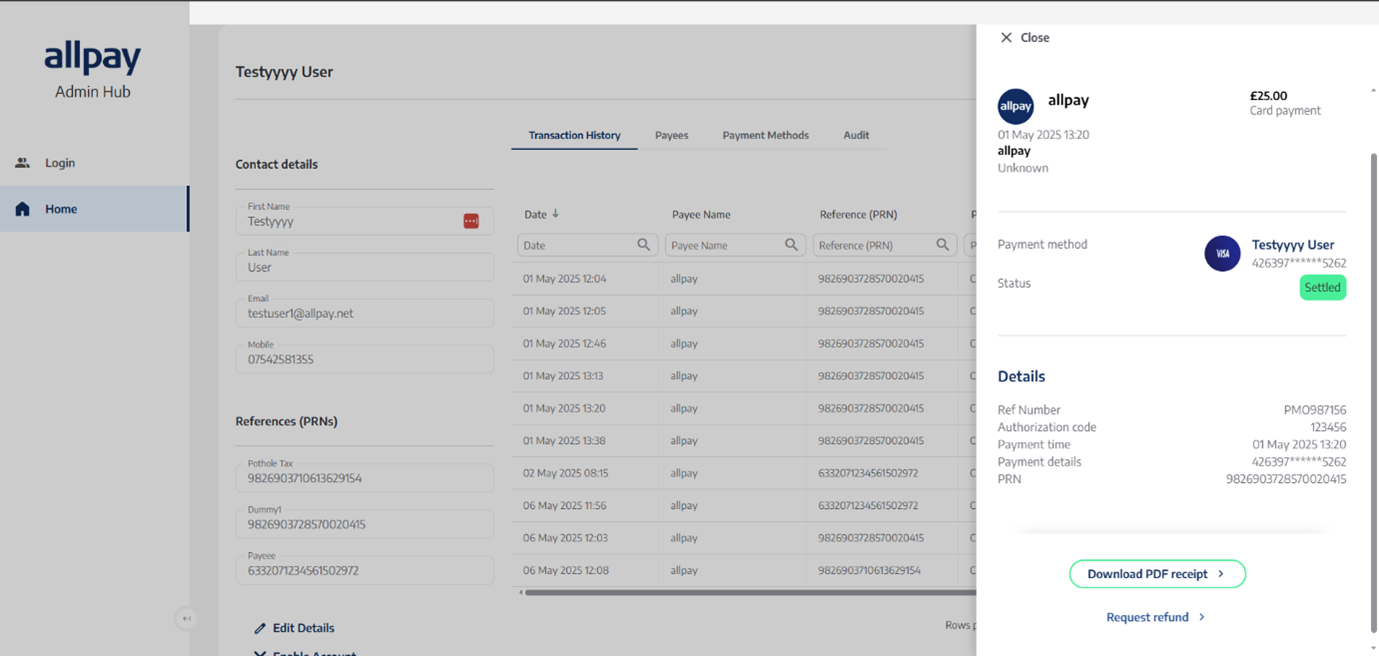This screenshot has height=656, width=1379.
Task: Click the arrow in Download PDF receipt
Action: point(1221,574)
